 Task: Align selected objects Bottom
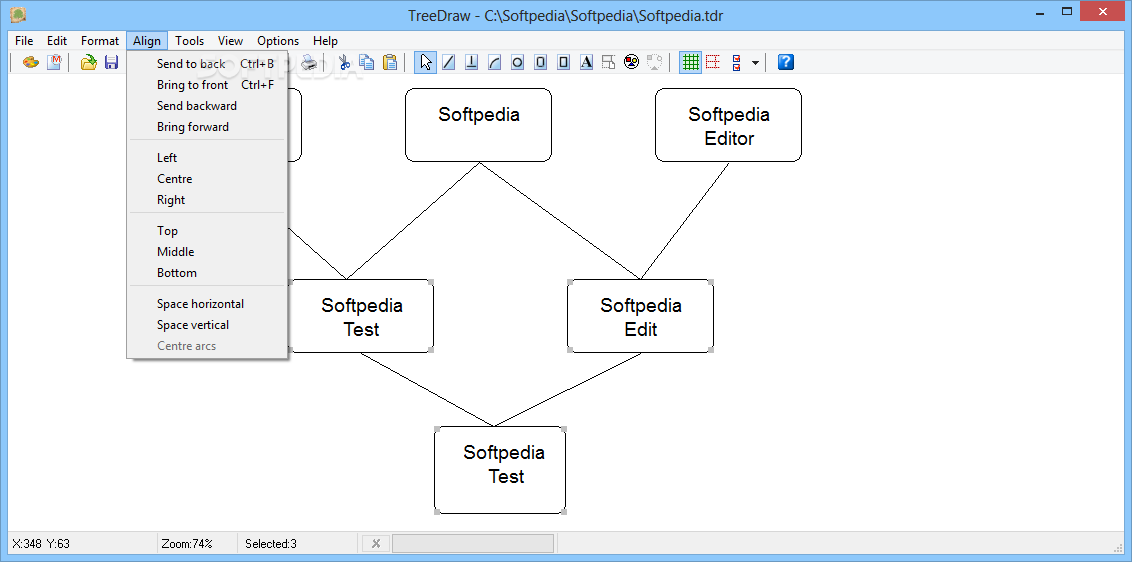208,273
